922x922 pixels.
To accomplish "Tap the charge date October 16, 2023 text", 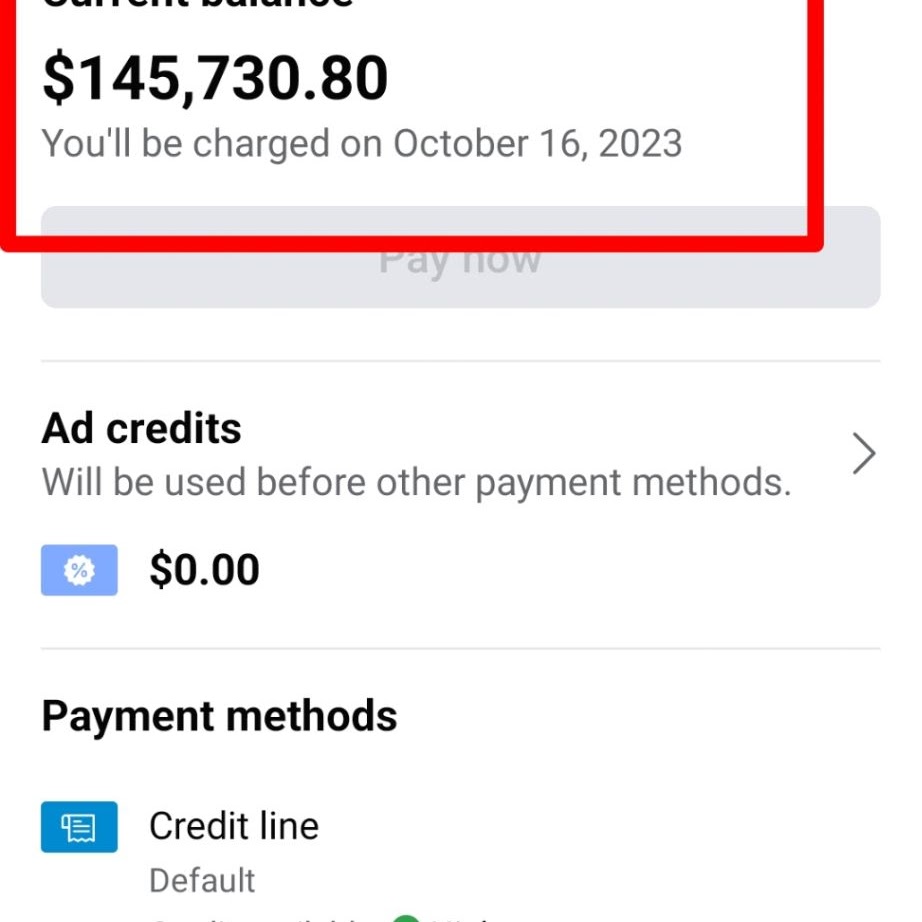I will click(x=538, y=144).
